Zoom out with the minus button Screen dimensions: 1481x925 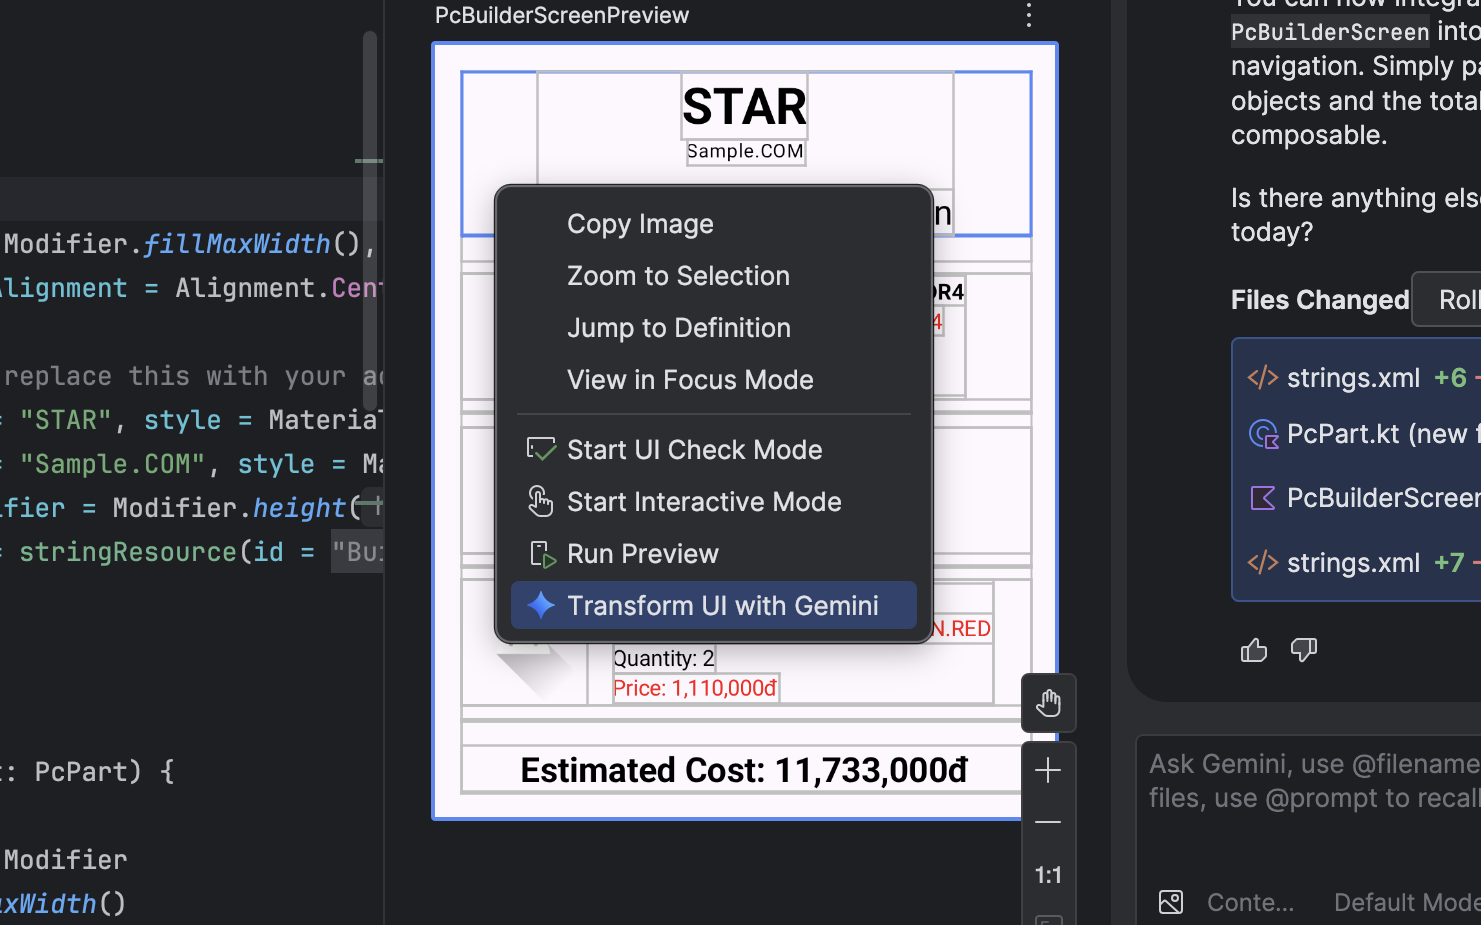1048,822
